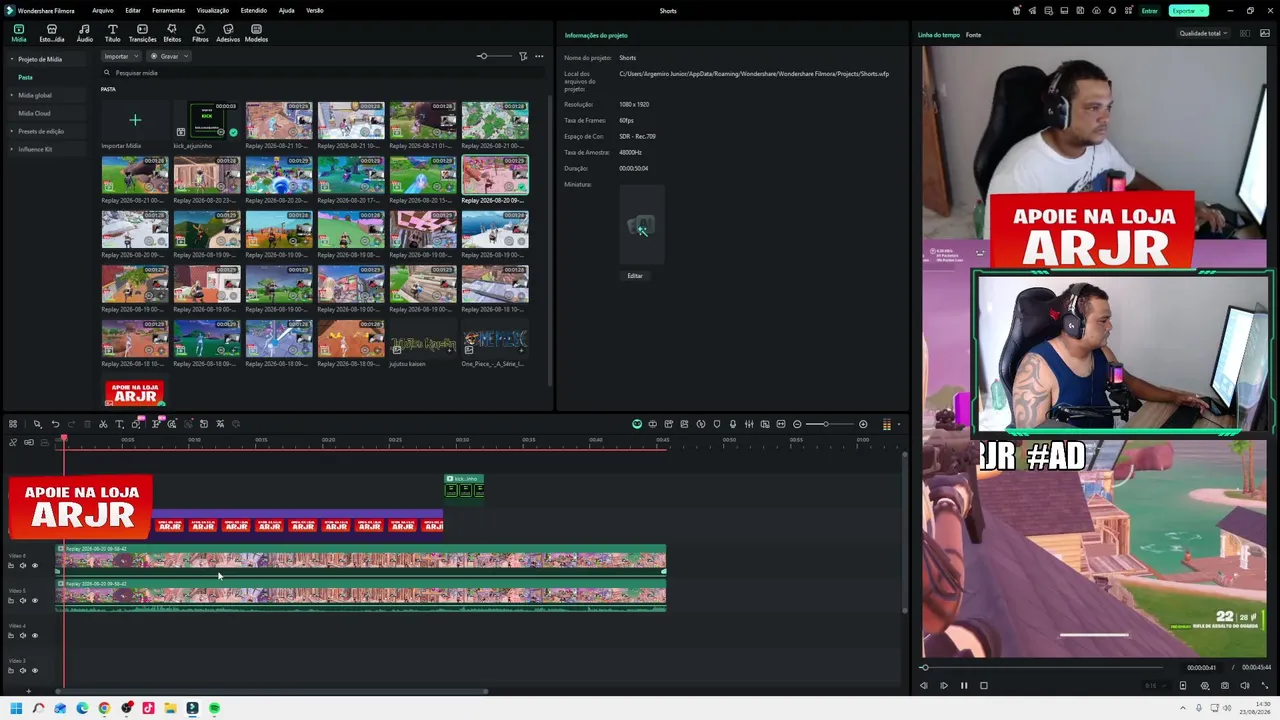Viewport: 1280px width, 720px height.
Task: Click the undo arrow in timeline toolbar
Action: pyautogui.click(x=55, y=424)
